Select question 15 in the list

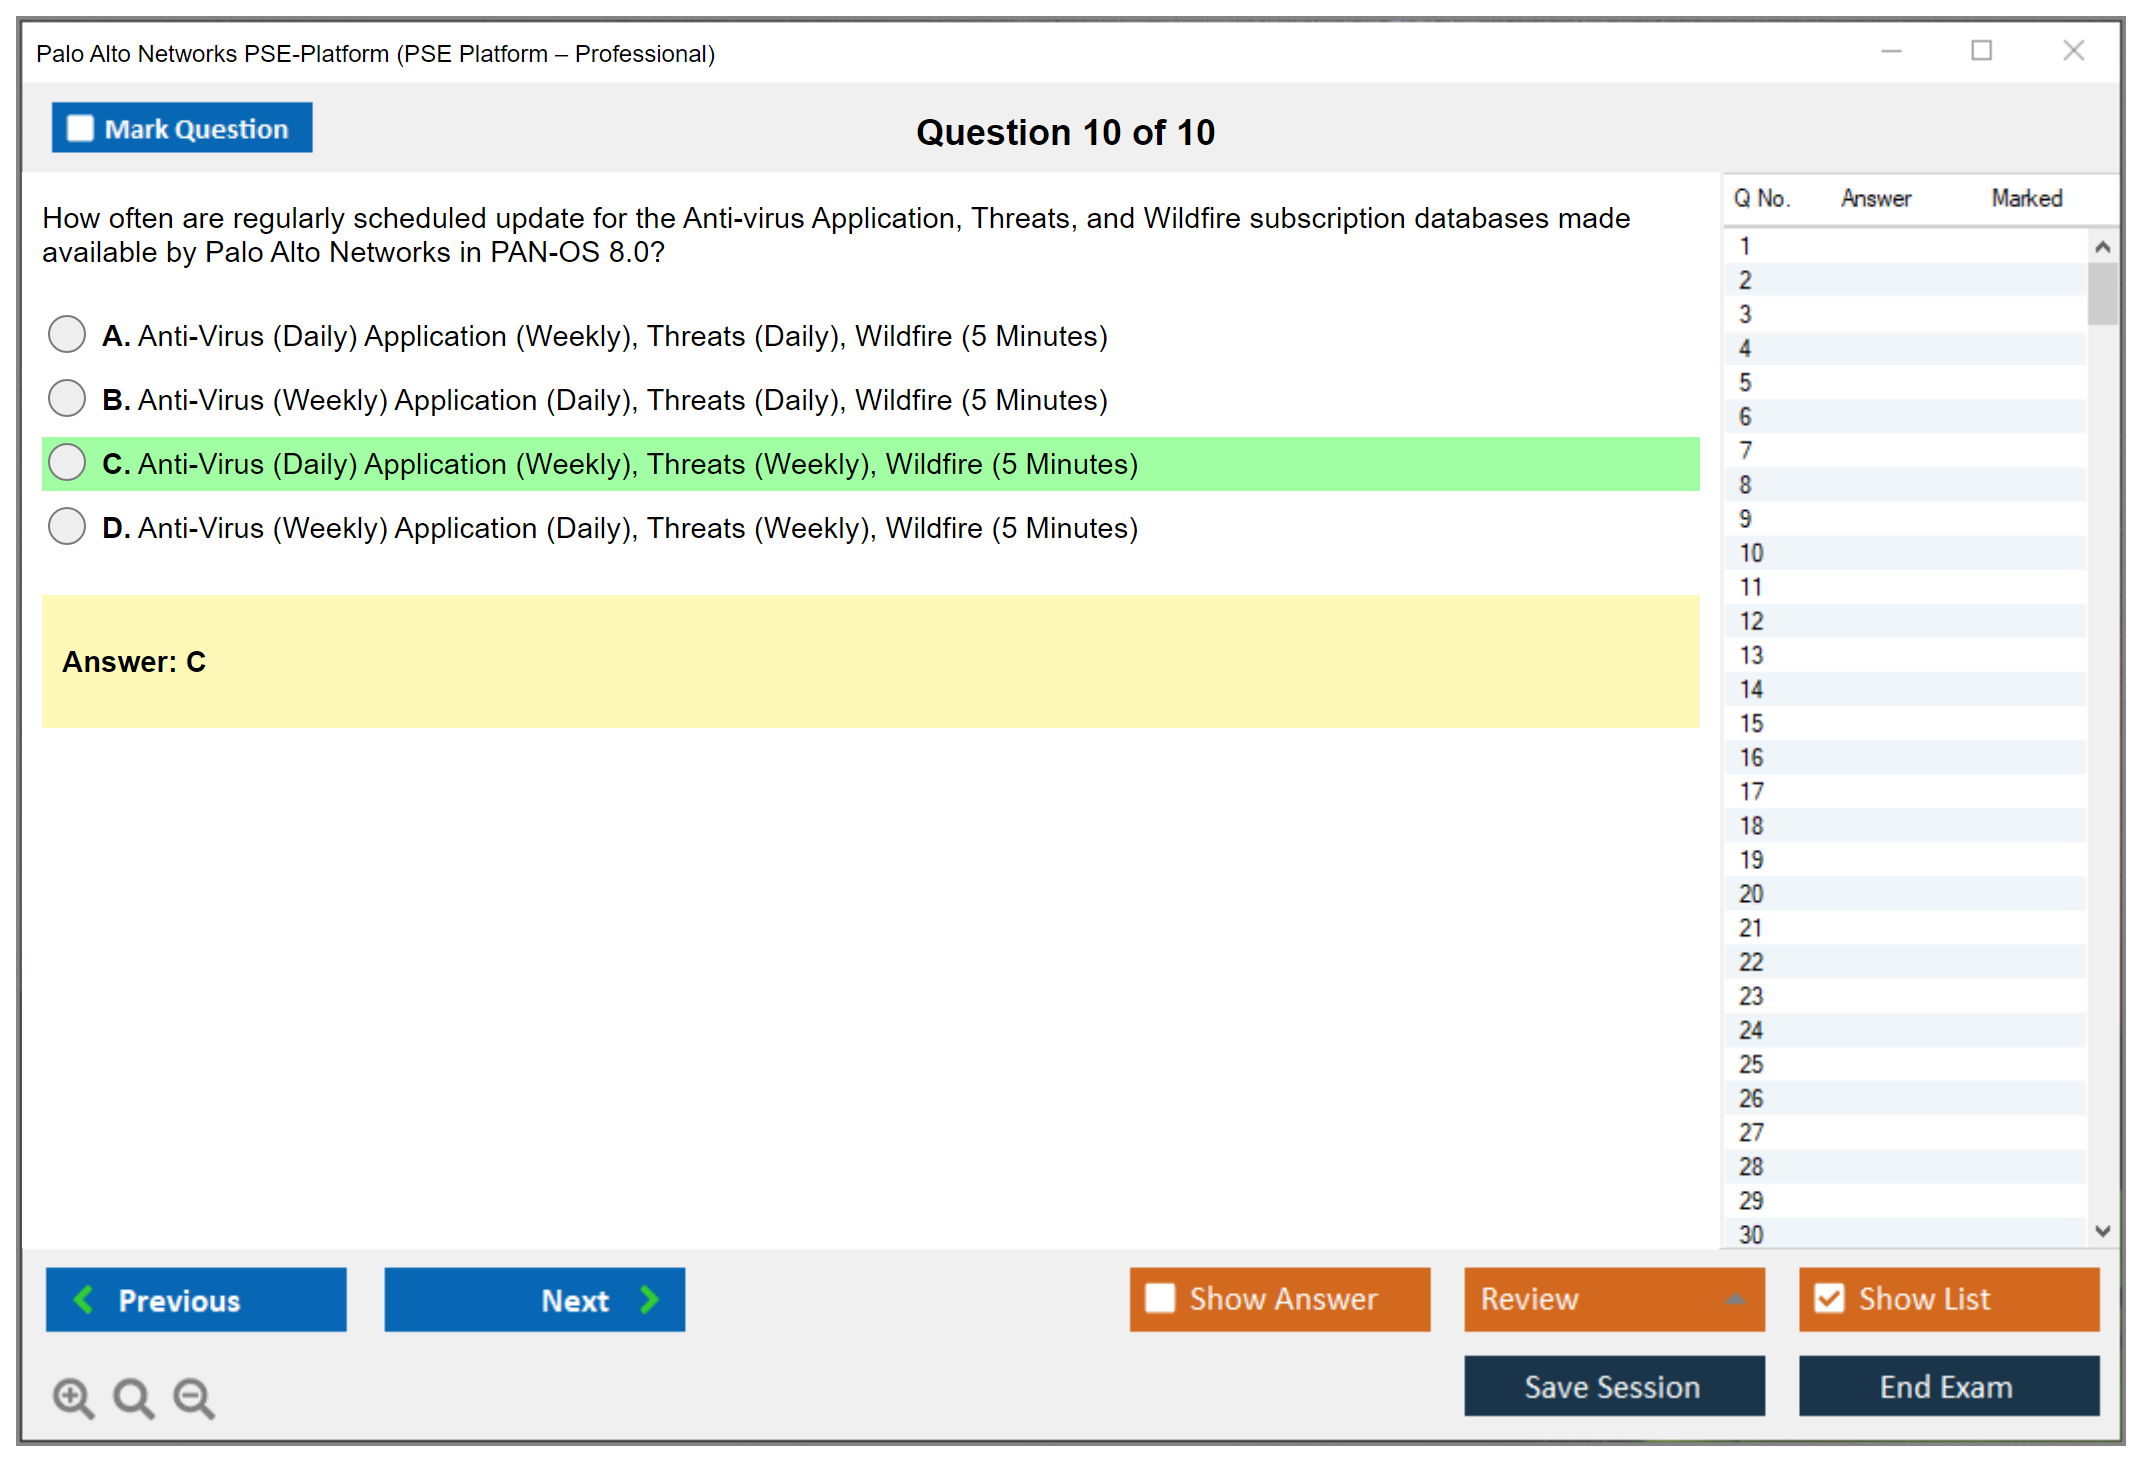(x=1751, y=723)
